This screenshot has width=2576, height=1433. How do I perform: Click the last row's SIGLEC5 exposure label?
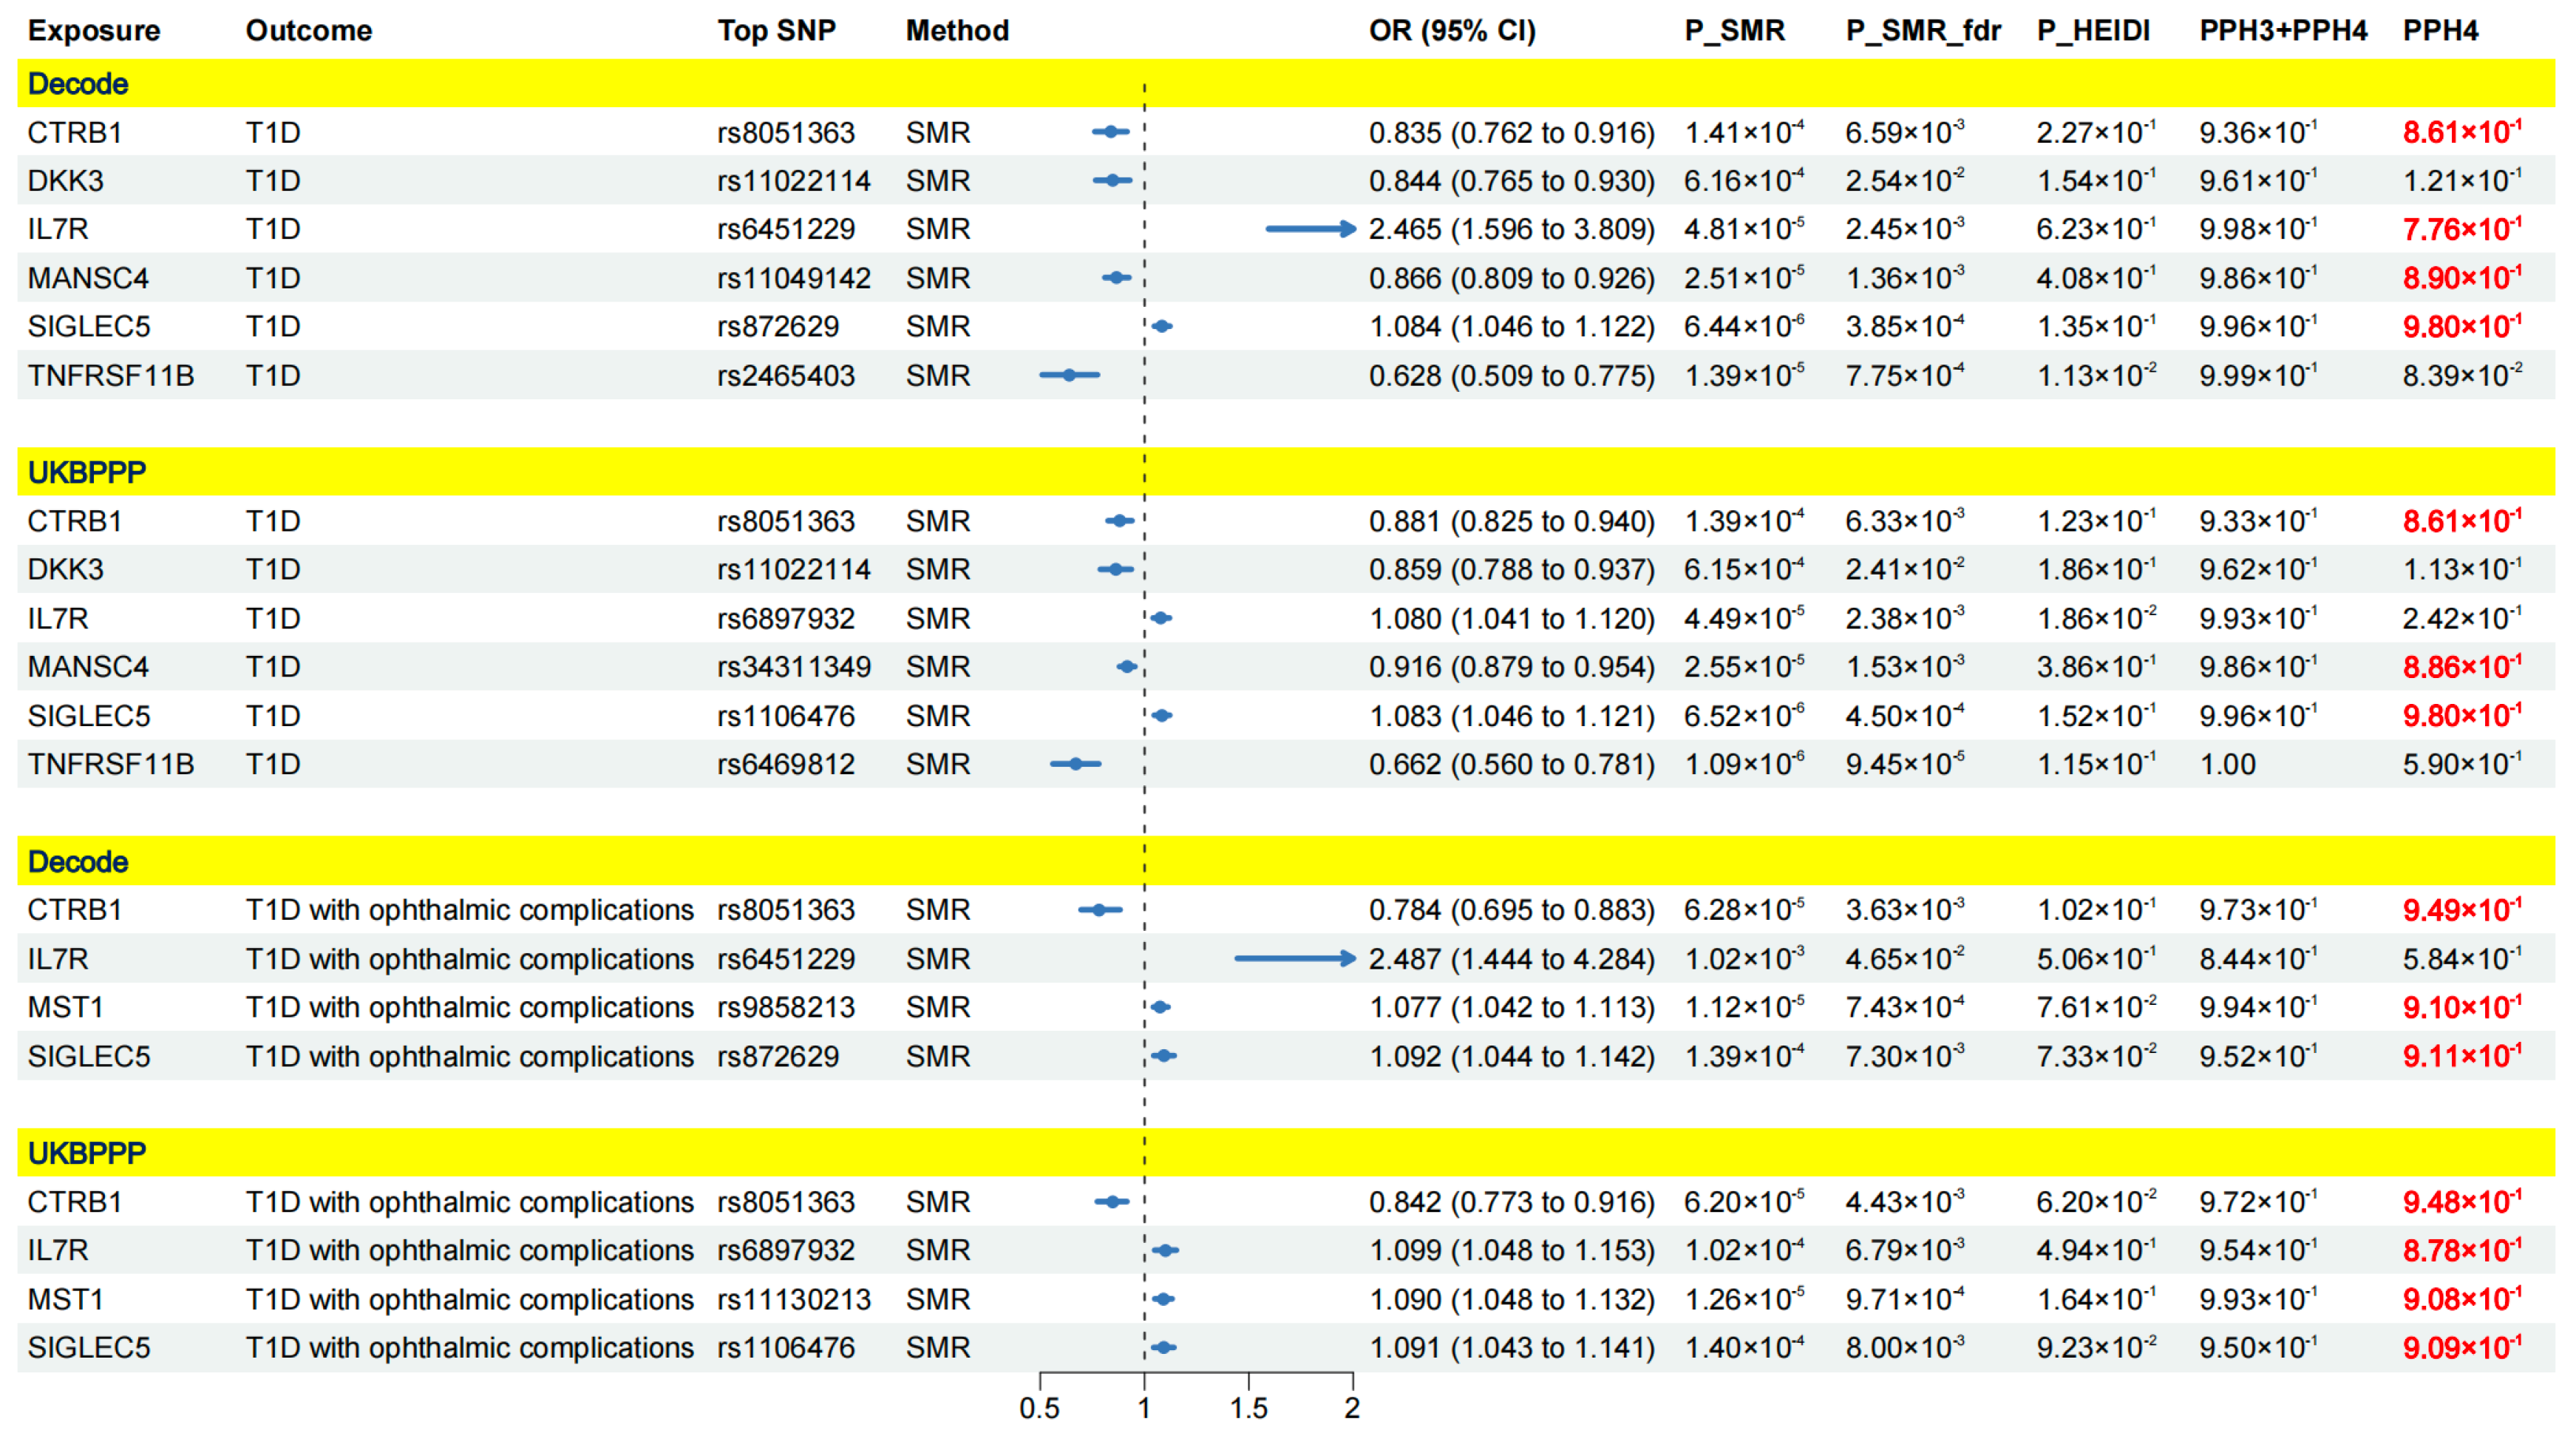click(89, 1347)
